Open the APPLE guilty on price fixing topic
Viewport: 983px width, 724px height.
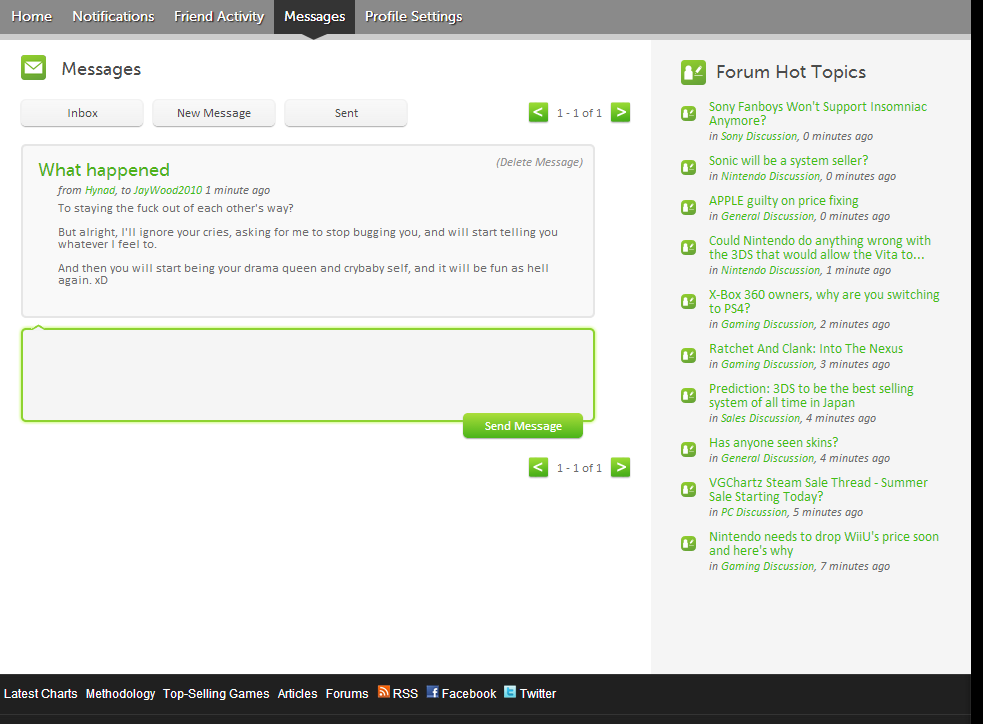coord(783,201)
